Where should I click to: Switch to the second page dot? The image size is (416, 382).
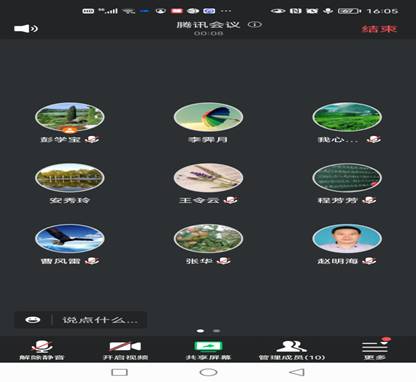coord(216,331)
